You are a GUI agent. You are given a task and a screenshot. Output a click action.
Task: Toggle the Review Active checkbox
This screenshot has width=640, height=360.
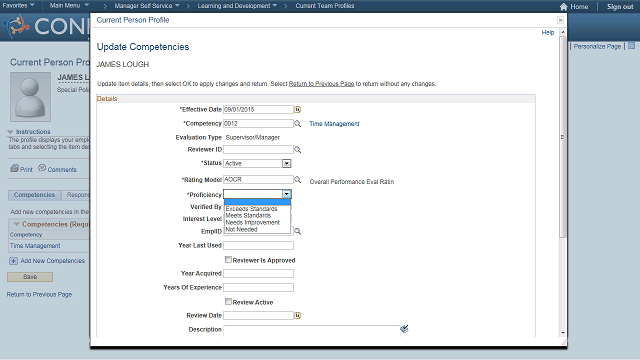(228, 302)
